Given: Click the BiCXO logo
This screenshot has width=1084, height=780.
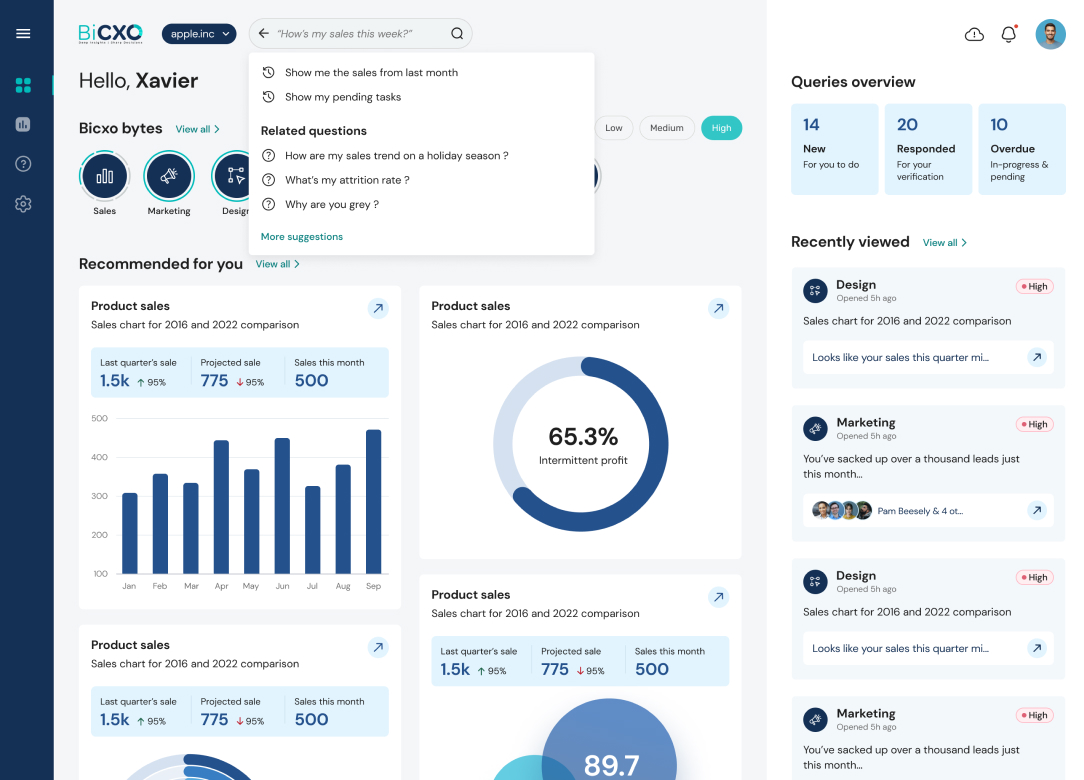Looking at the screenshot, I should 111,33.
